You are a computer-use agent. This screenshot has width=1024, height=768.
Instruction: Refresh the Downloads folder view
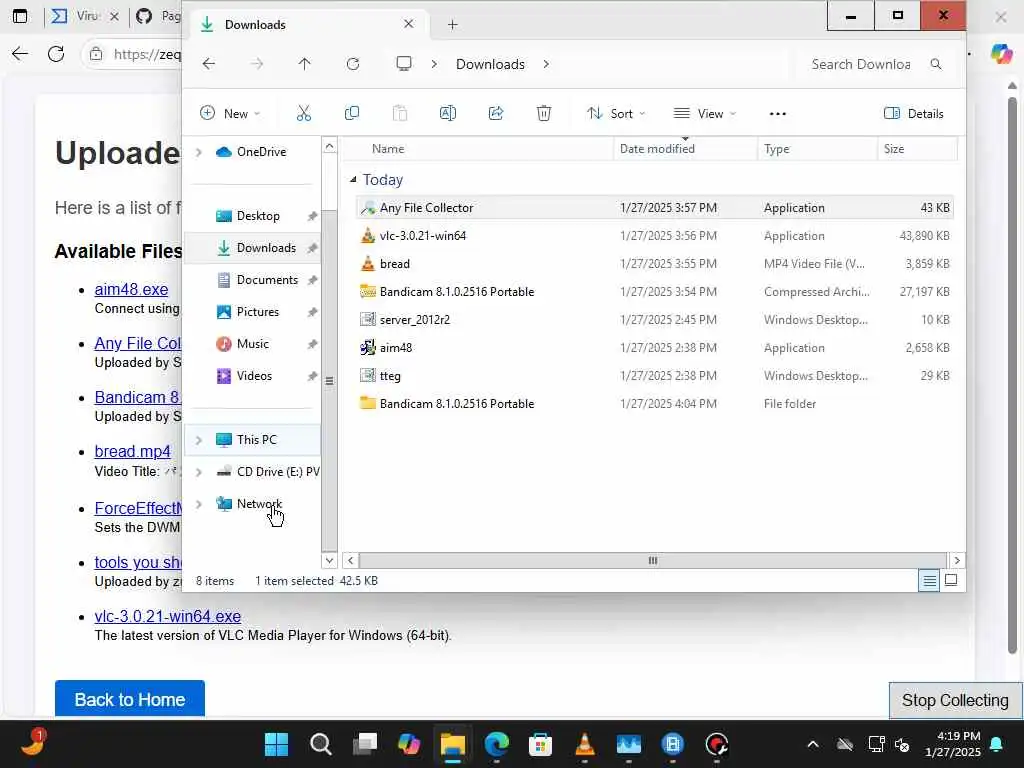click(353, 64)
